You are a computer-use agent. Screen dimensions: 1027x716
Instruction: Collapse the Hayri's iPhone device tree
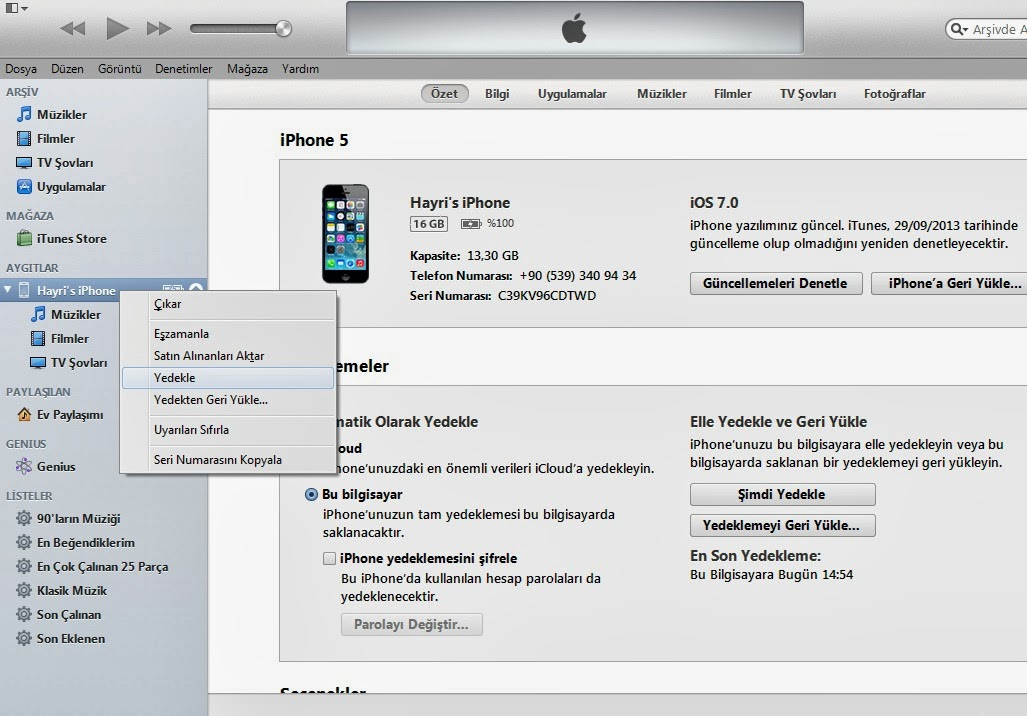tap(8, 290)
